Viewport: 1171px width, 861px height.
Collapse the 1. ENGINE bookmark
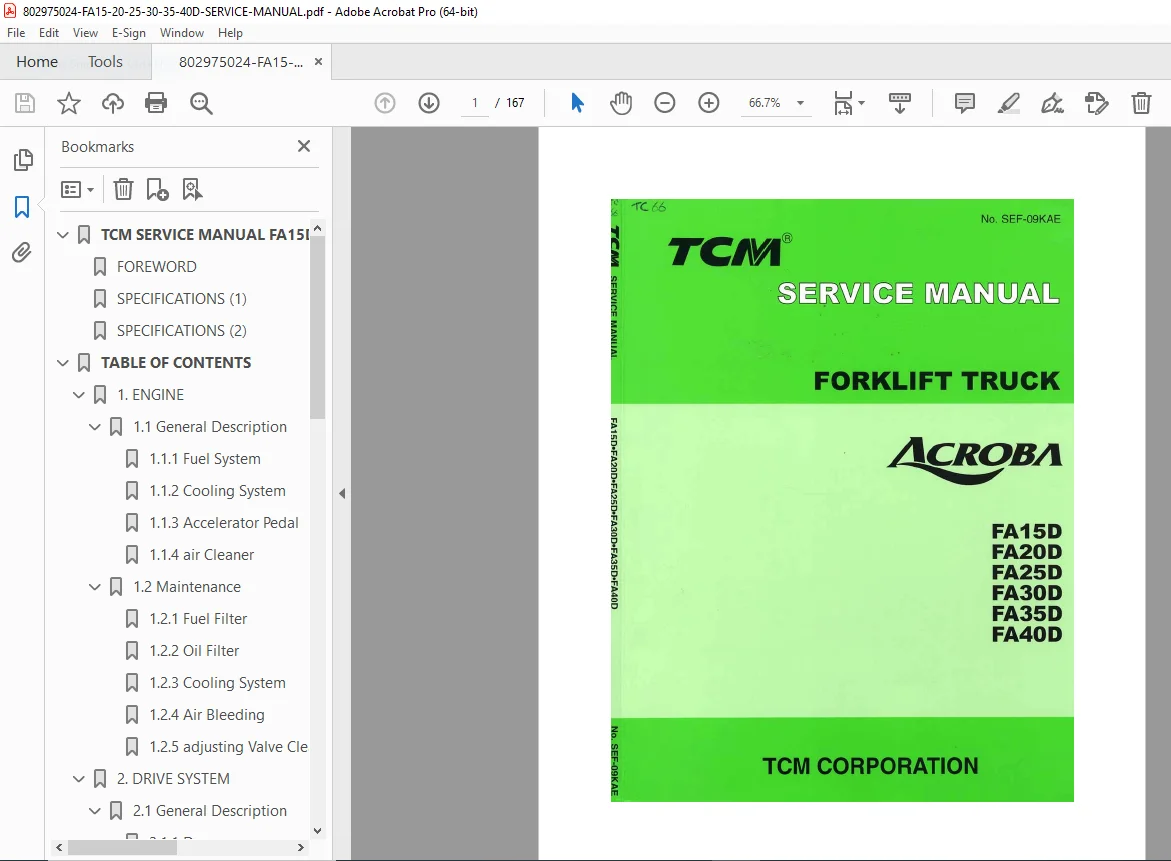click(78, 395)
